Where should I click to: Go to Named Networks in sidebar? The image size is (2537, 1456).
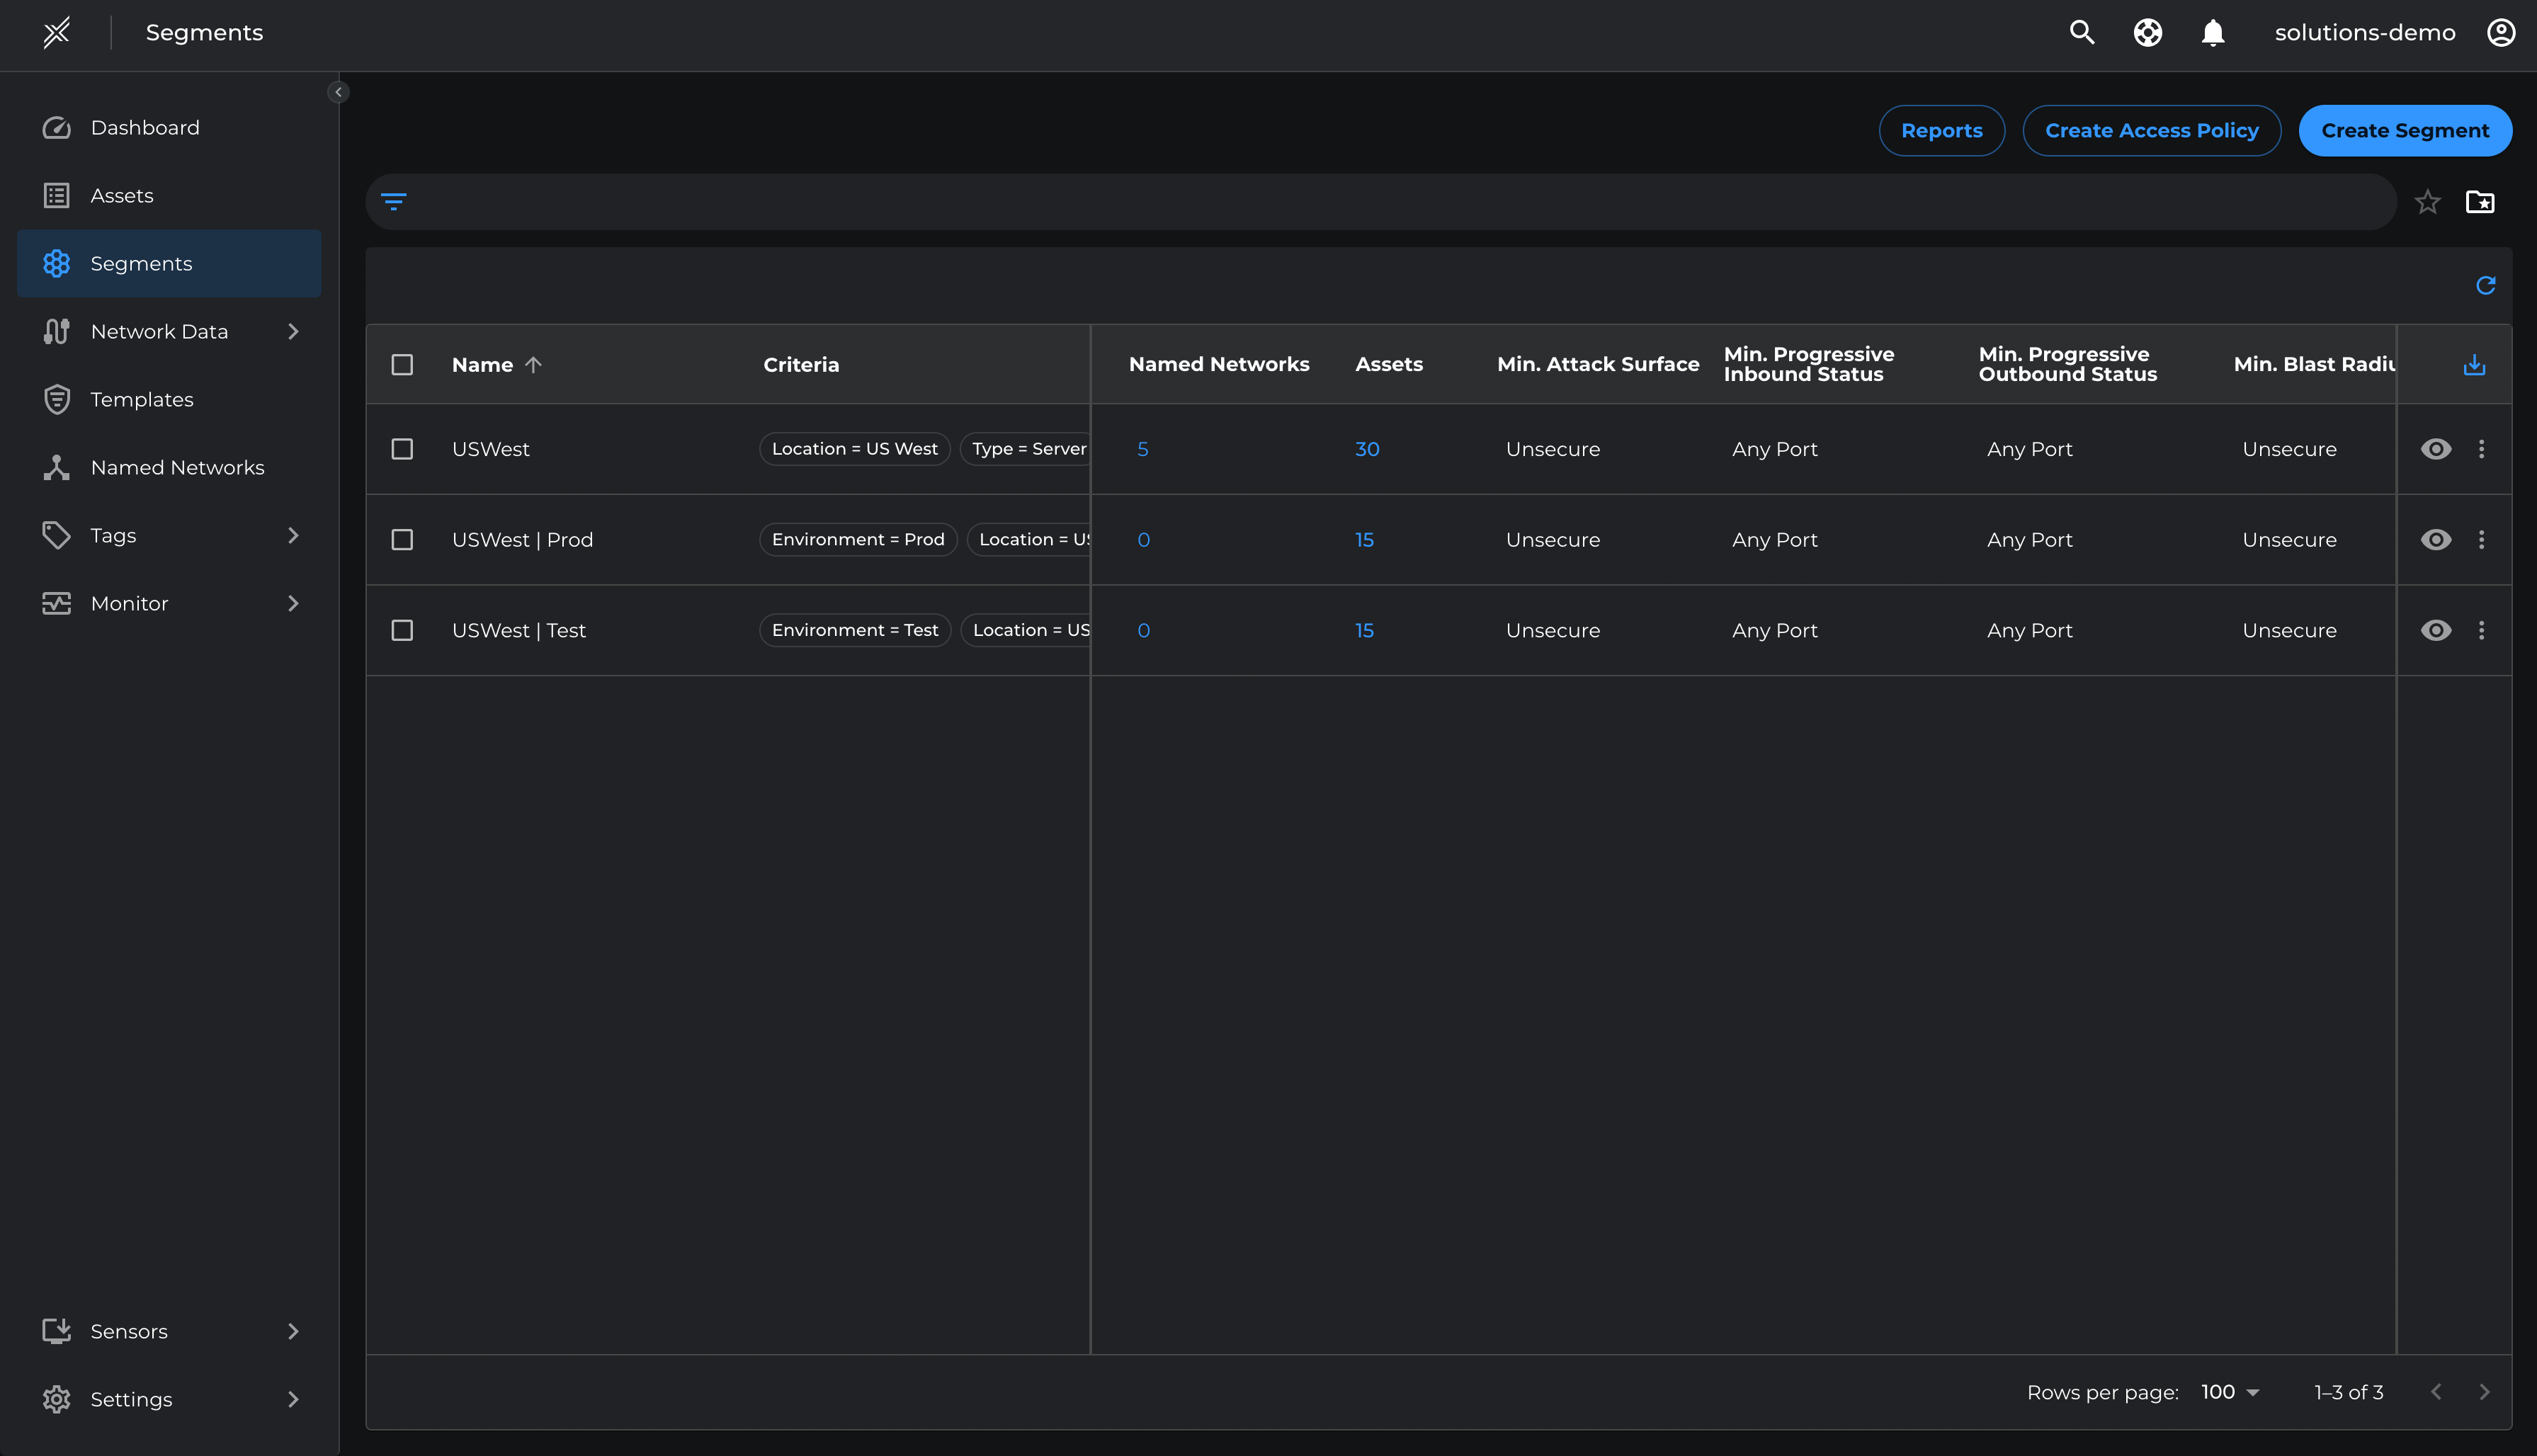(x=177, y=467)
